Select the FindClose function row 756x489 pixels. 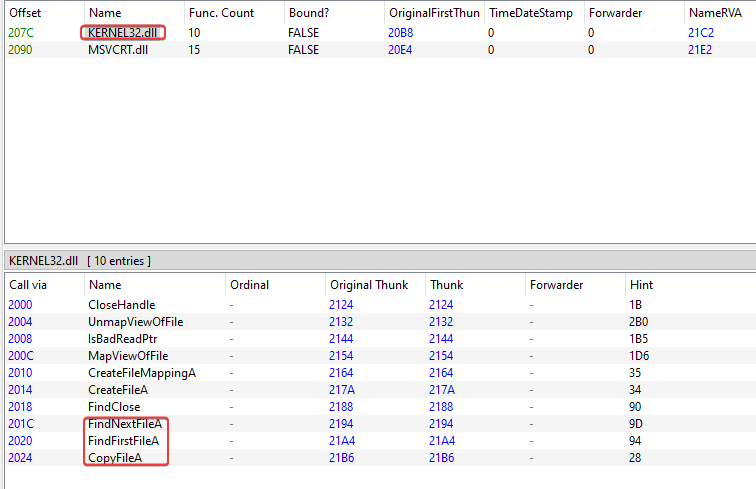(x=380, y=407)
